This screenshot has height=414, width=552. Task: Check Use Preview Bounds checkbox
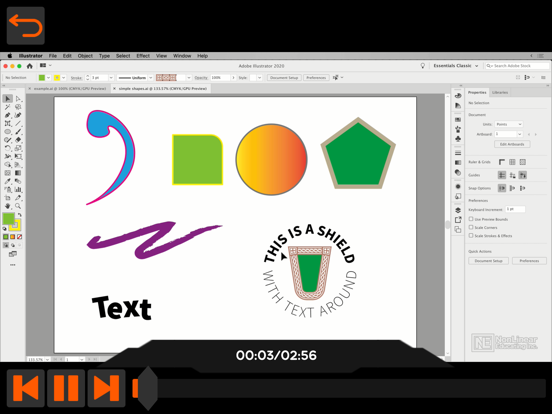click(471, 219)
